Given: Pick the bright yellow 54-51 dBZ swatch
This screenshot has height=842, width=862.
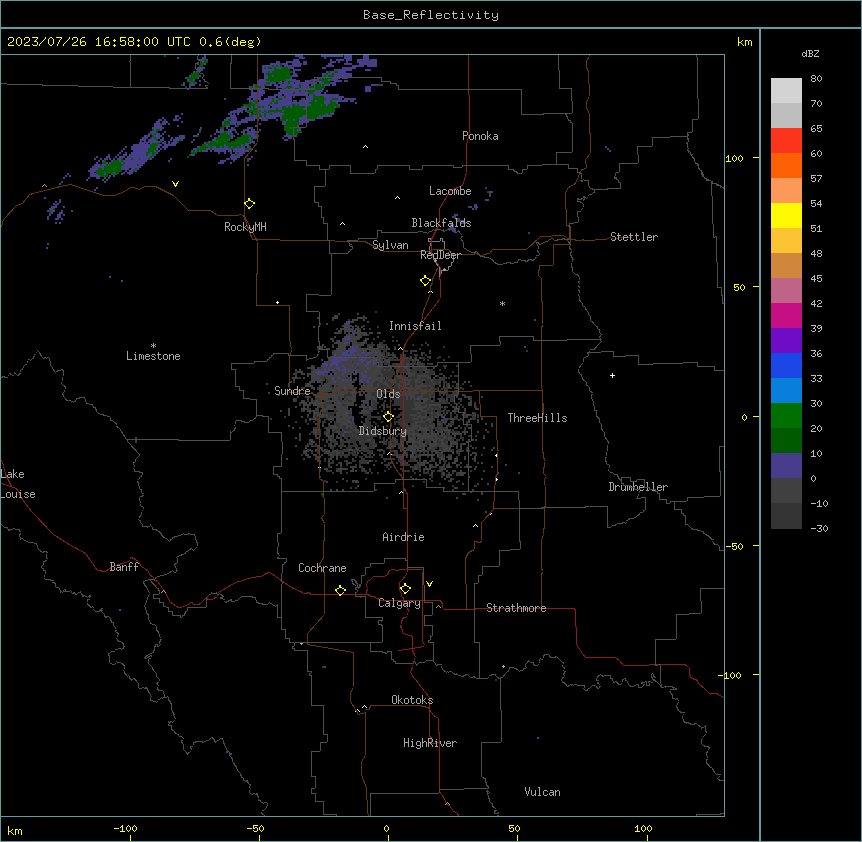Looking at the screenshot, I should pos(786,215).
